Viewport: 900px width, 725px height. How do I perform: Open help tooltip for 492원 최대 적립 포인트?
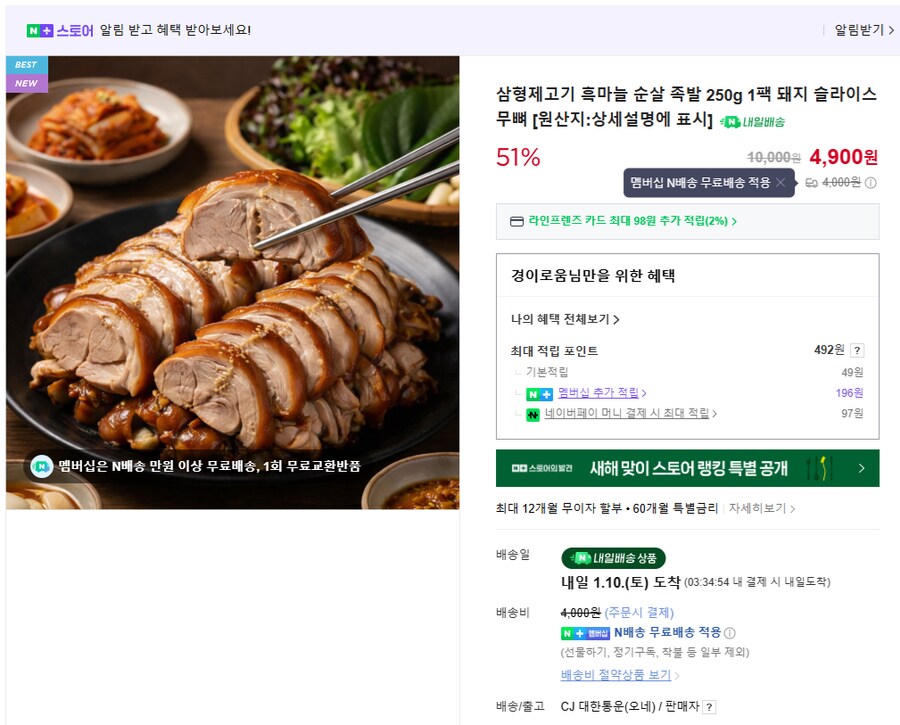(856, 350)
